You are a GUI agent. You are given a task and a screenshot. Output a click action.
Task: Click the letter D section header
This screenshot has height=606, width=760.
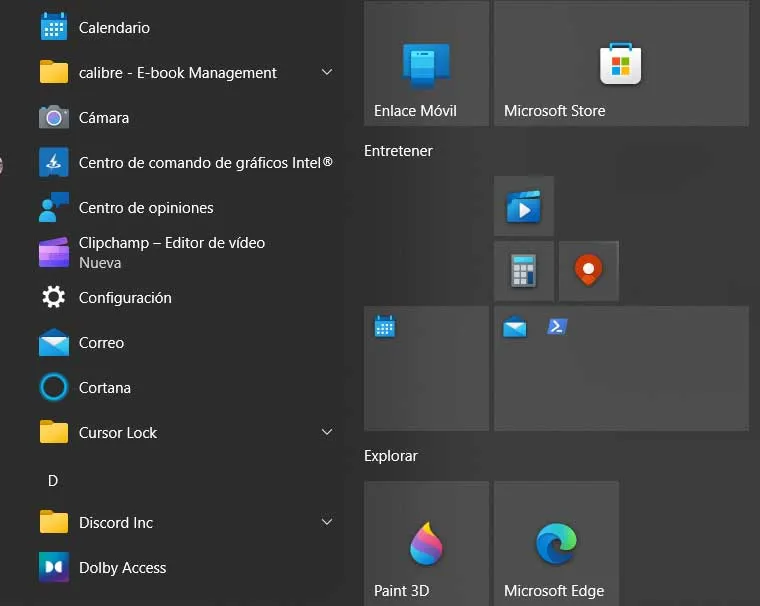coord(53,480)
